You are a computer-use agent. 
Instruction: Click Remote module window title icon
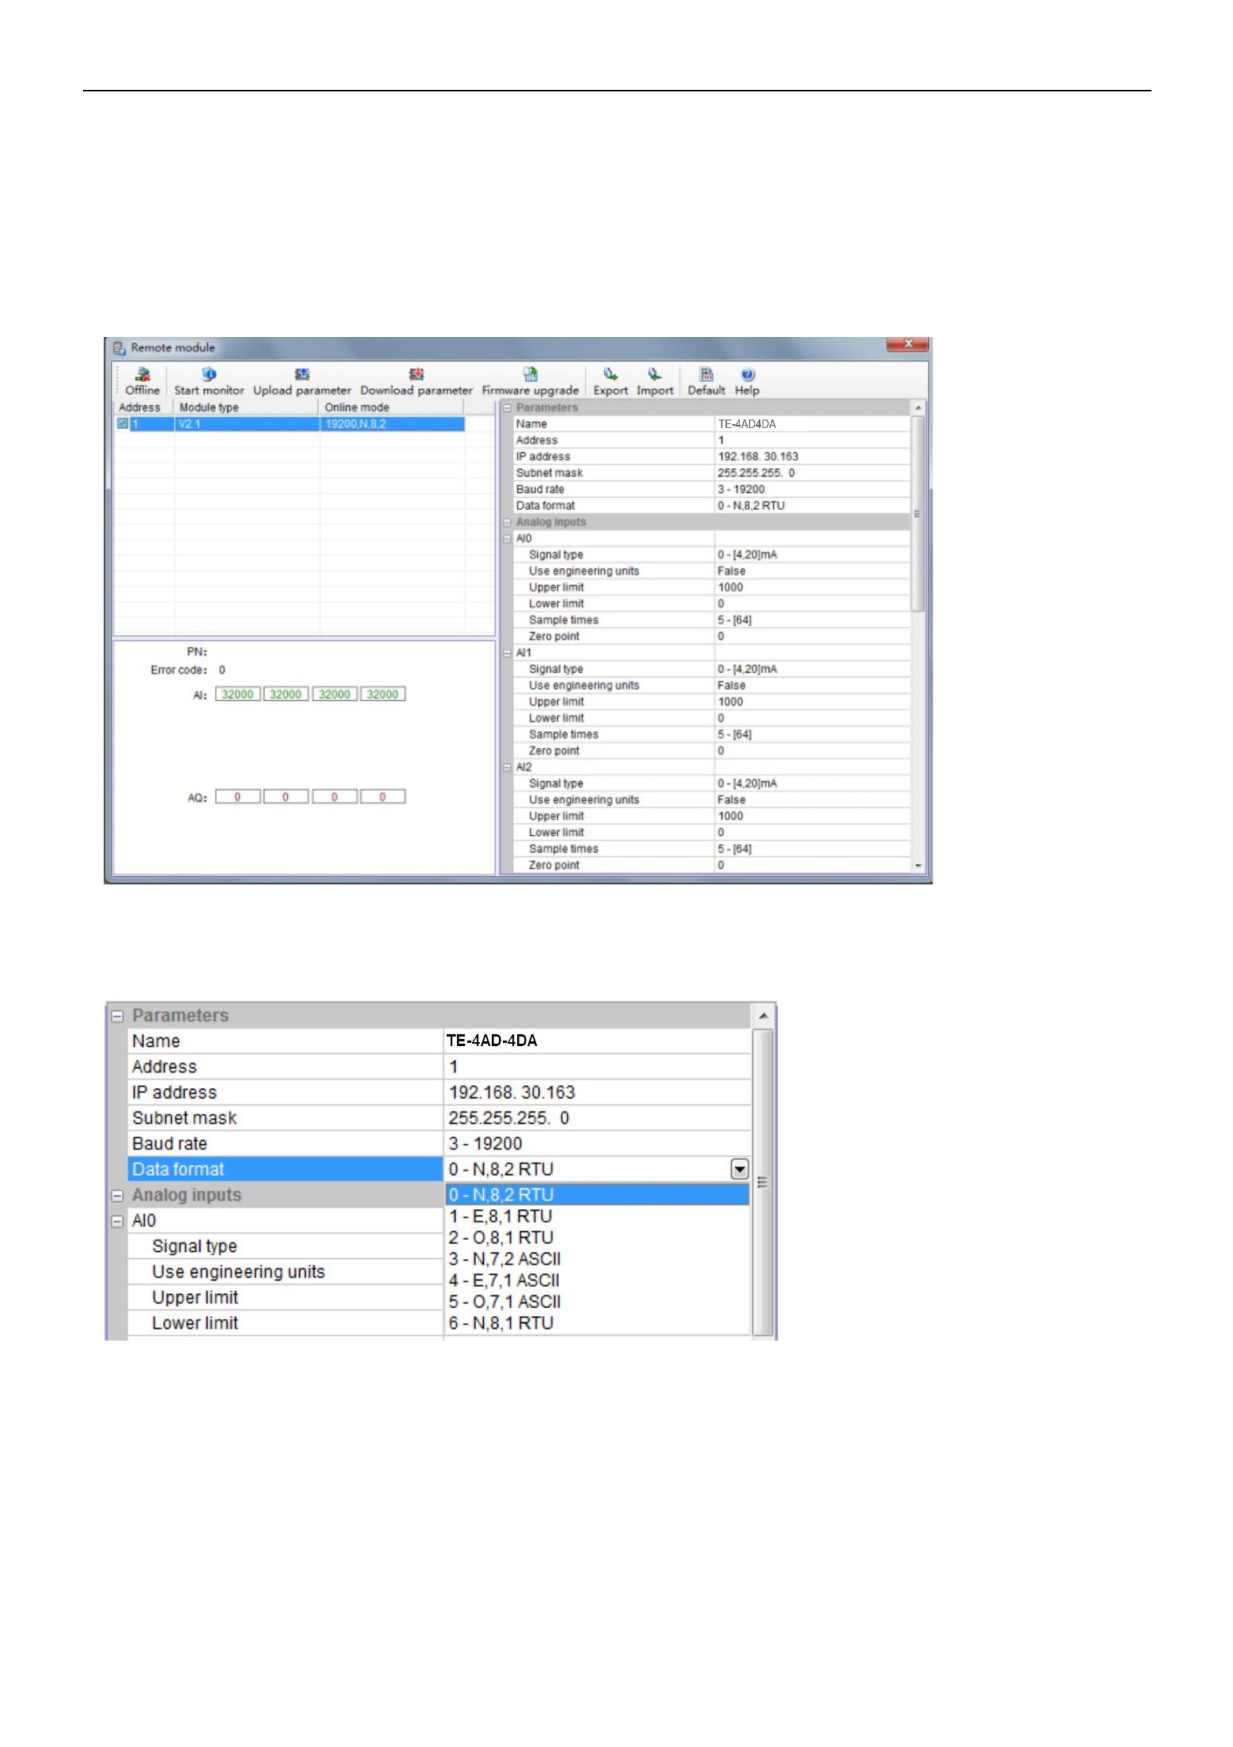tap(119, 348)
